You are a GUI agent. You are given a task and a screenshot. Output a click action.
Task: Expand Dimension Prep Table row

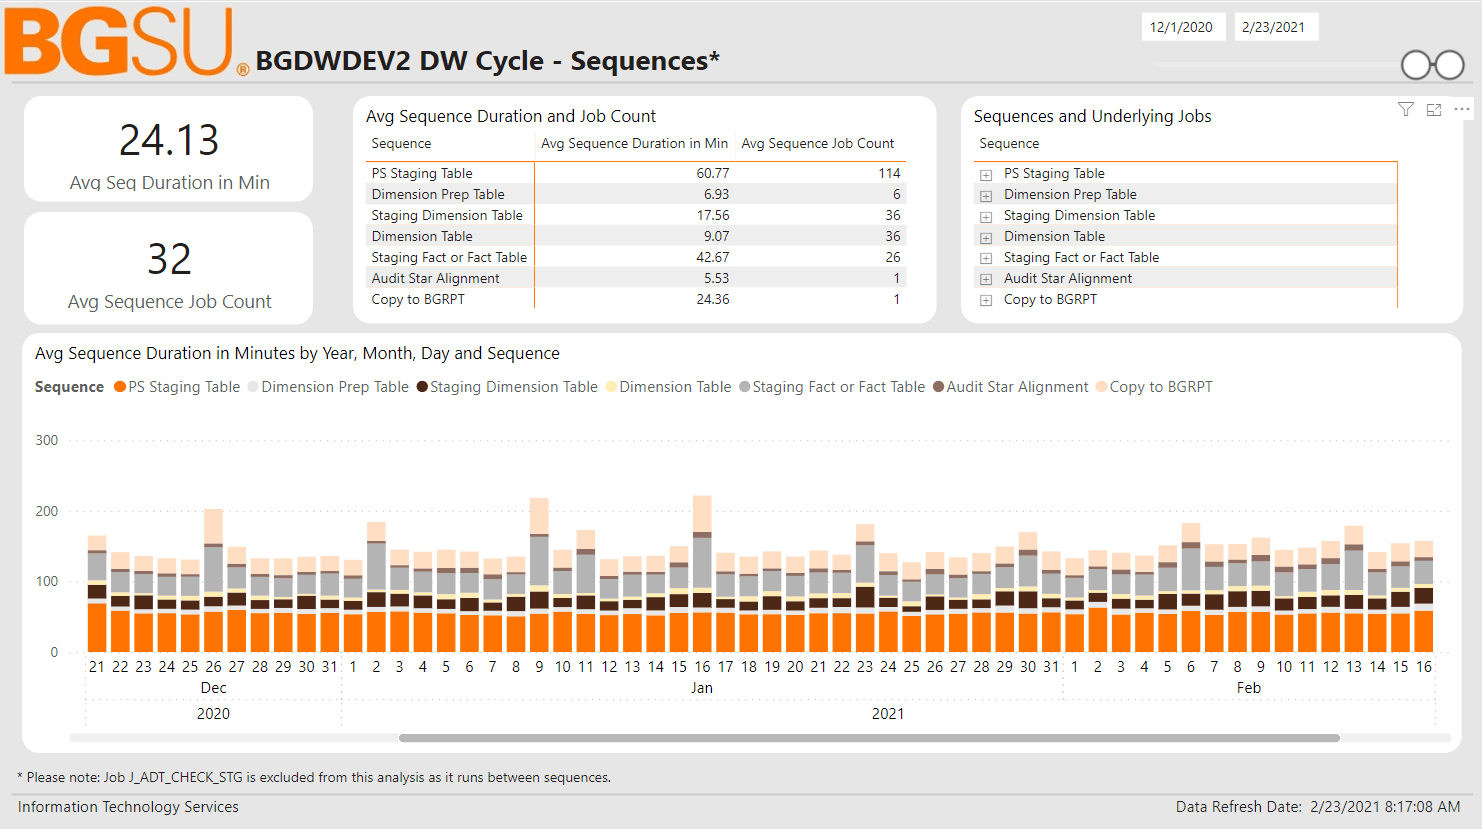[x=986, y=196]
